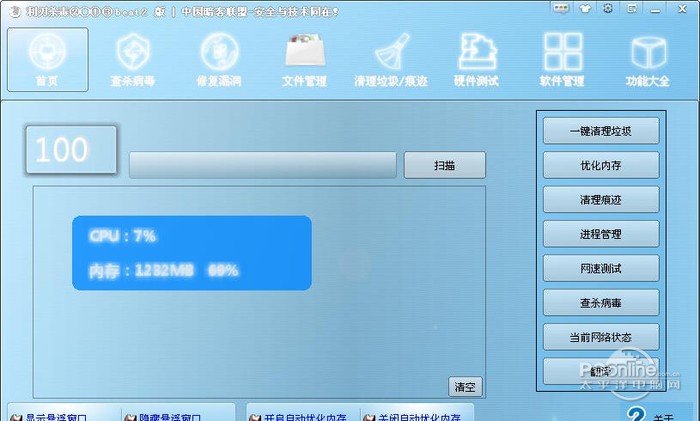Open the 软件管理 software management tab
The height and width of the screenshot is (421, 700).
562,60
